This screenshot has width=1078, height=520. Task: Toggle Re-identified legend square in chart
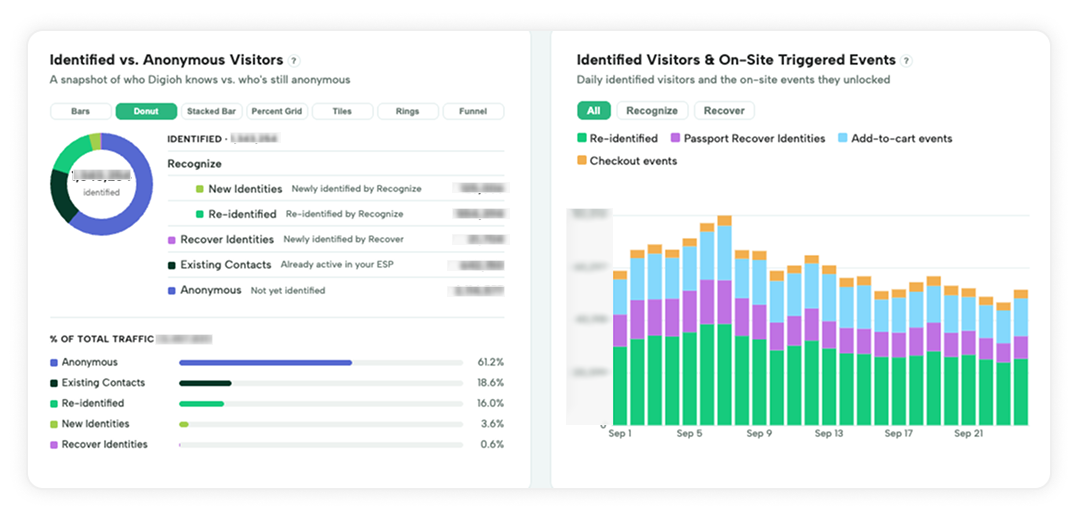581,138
